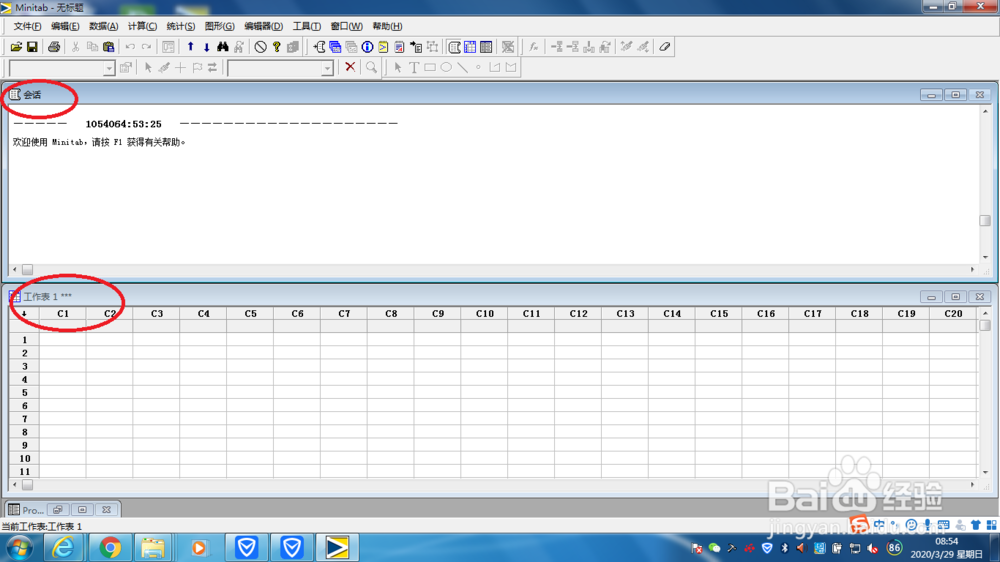Activate the Session window toolbar icon
The width and height of the screenshot is (1000, 562).
click(x=454, y=47)
